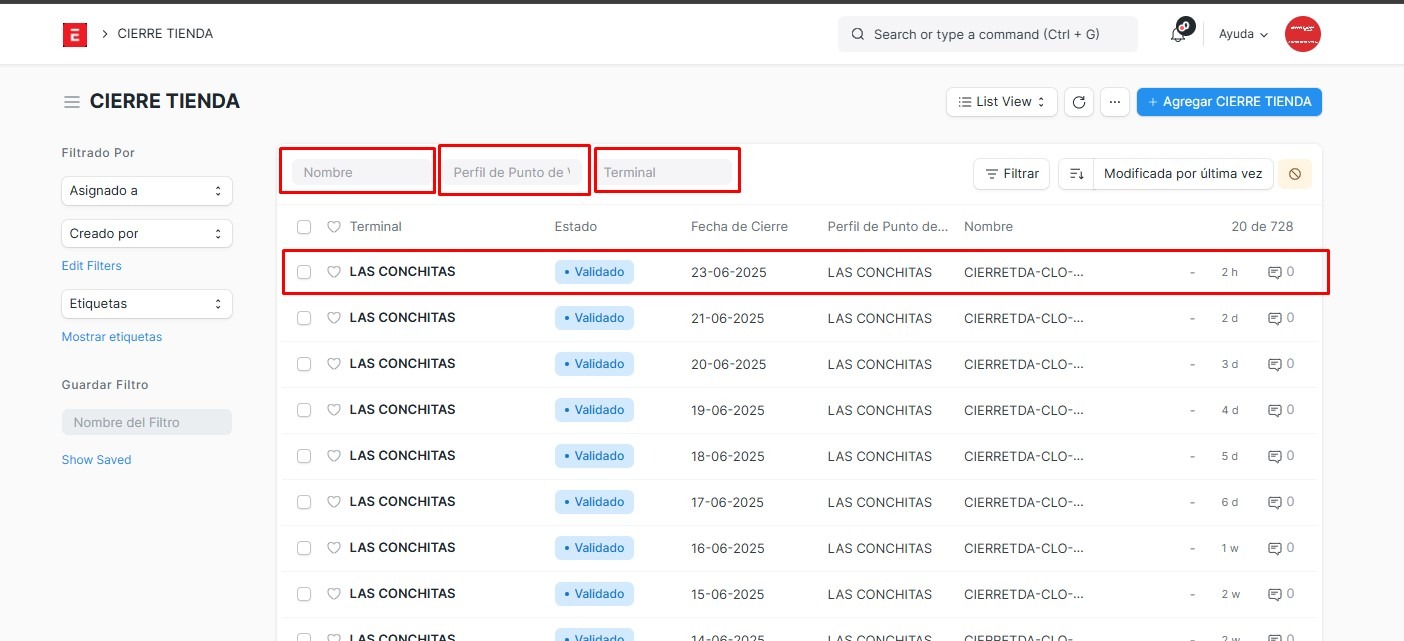Check the 23-06-2025 row checkbox
Viewport: 1404px width, 641px height.
[x=304, y=272]
